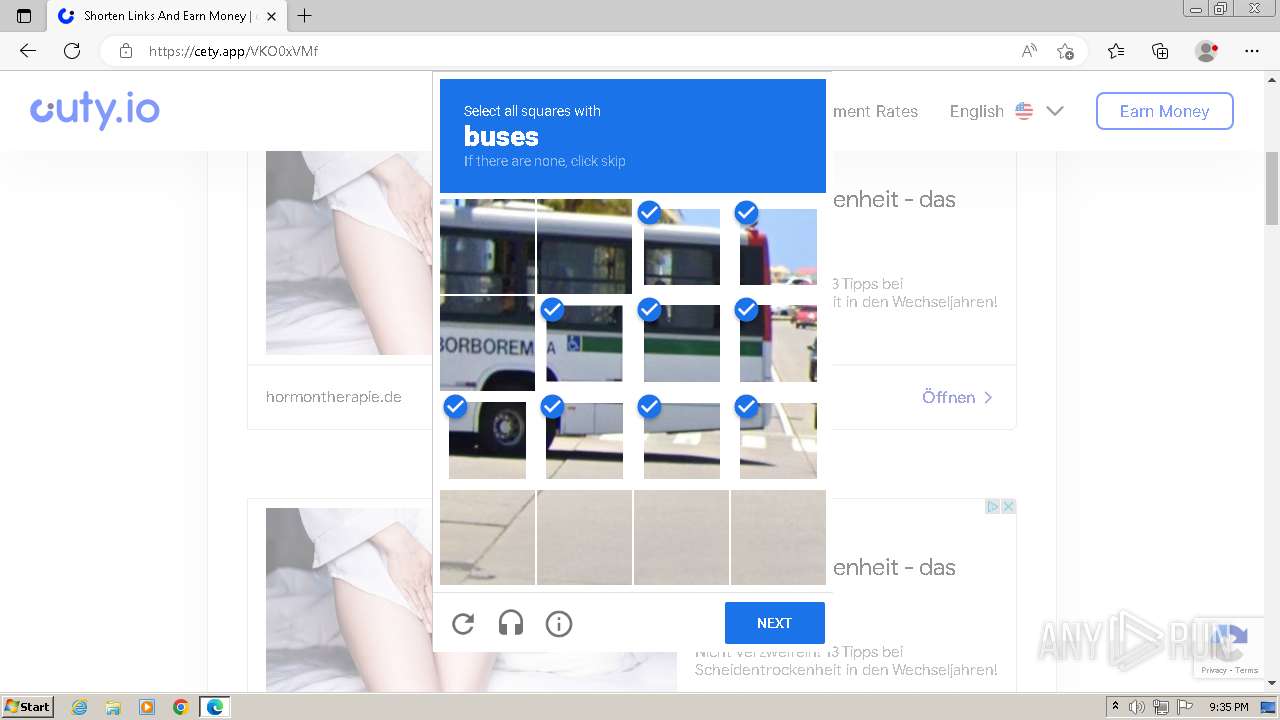Select the unselected second tile in the top row
Viewport: 1280px width, 720px height.
coord(584,246)
